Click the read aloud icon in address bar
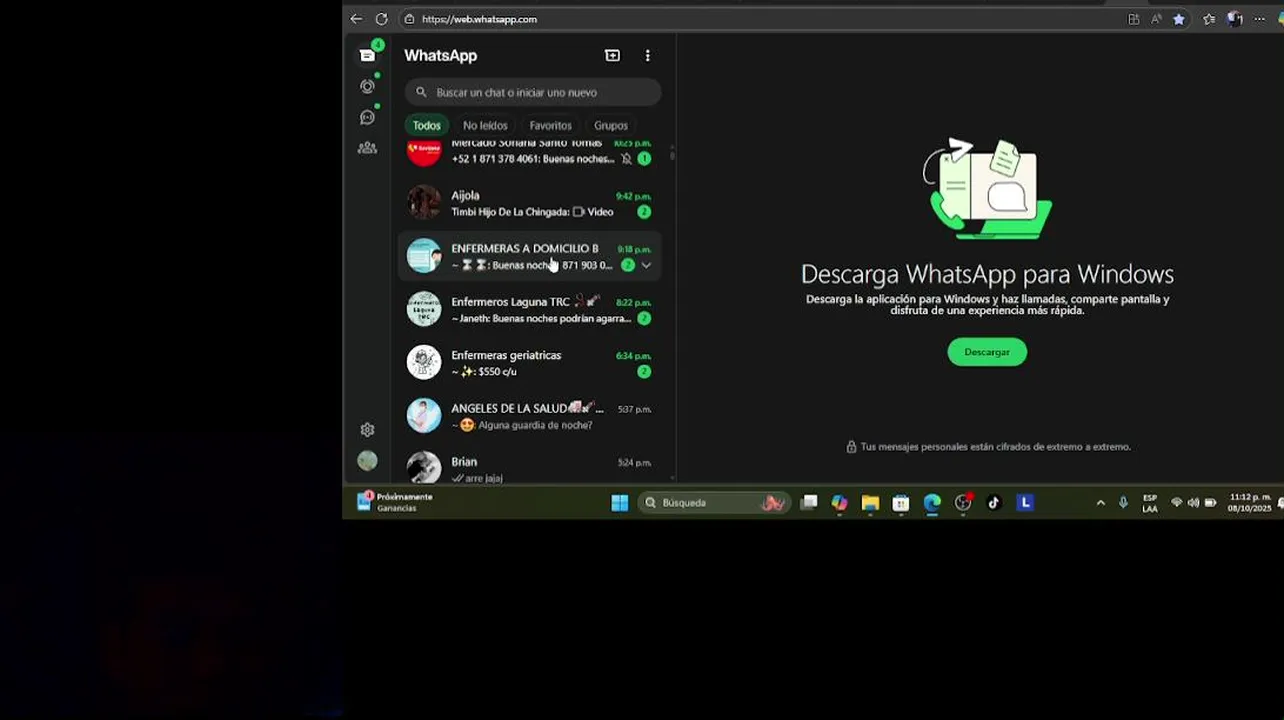 pyautogui.click(x=1156, y=19)
